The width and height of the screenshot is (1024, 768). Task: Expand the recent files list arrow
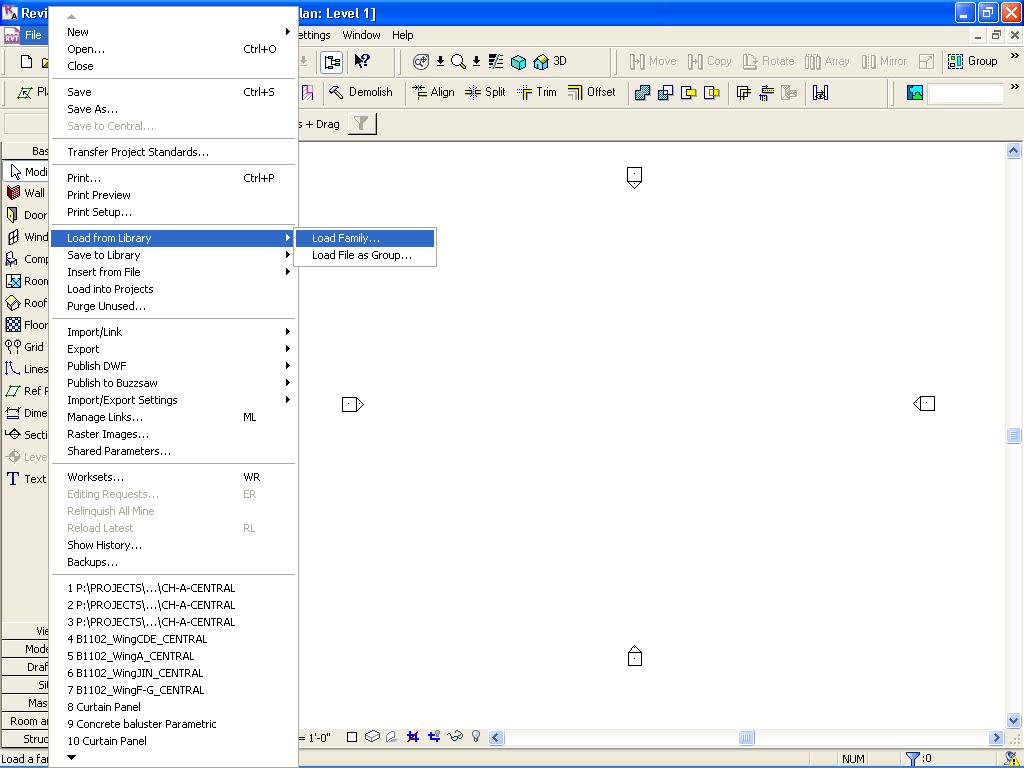tap(72, 758)
